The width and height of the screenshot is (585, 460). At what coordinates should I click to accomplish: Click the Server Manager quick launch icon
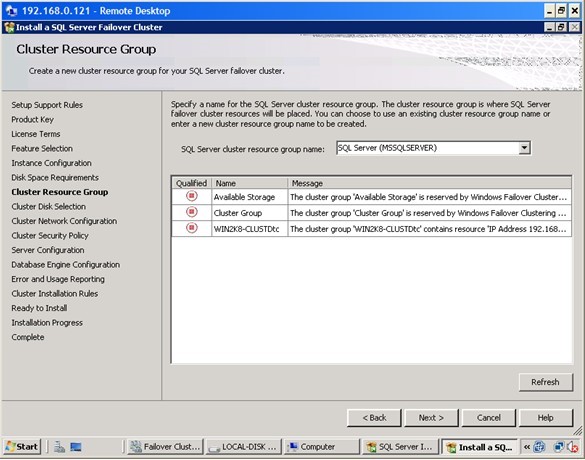click(59, 447)
